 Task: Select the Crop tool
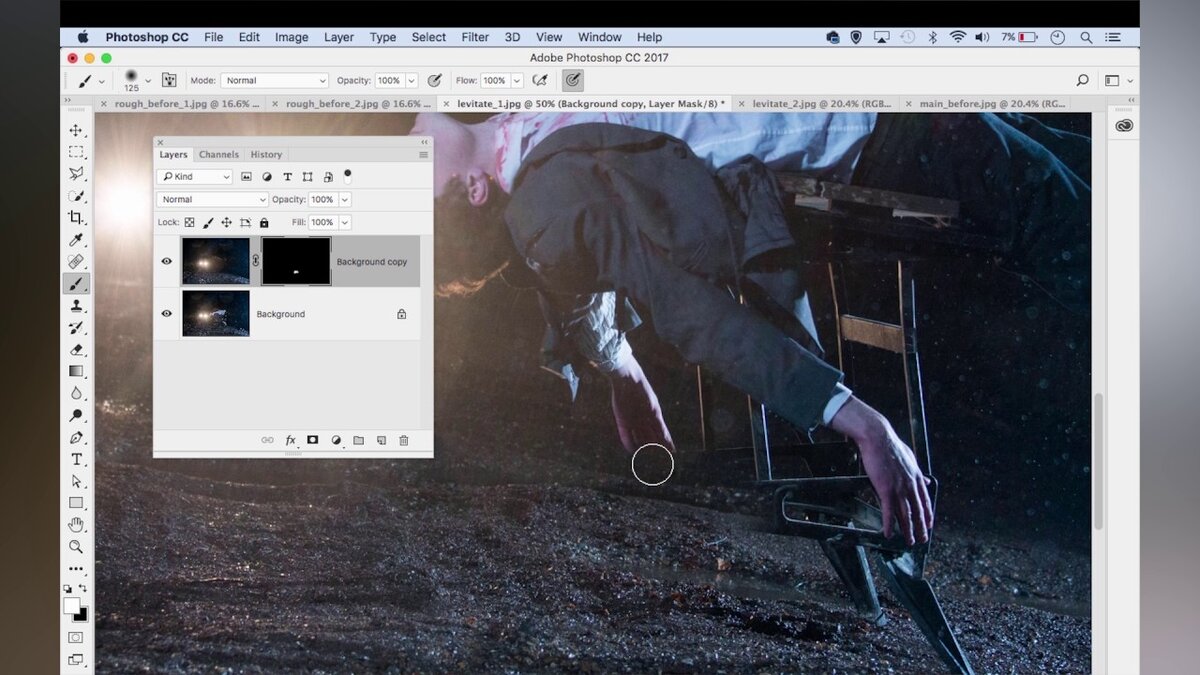point(76,218)
